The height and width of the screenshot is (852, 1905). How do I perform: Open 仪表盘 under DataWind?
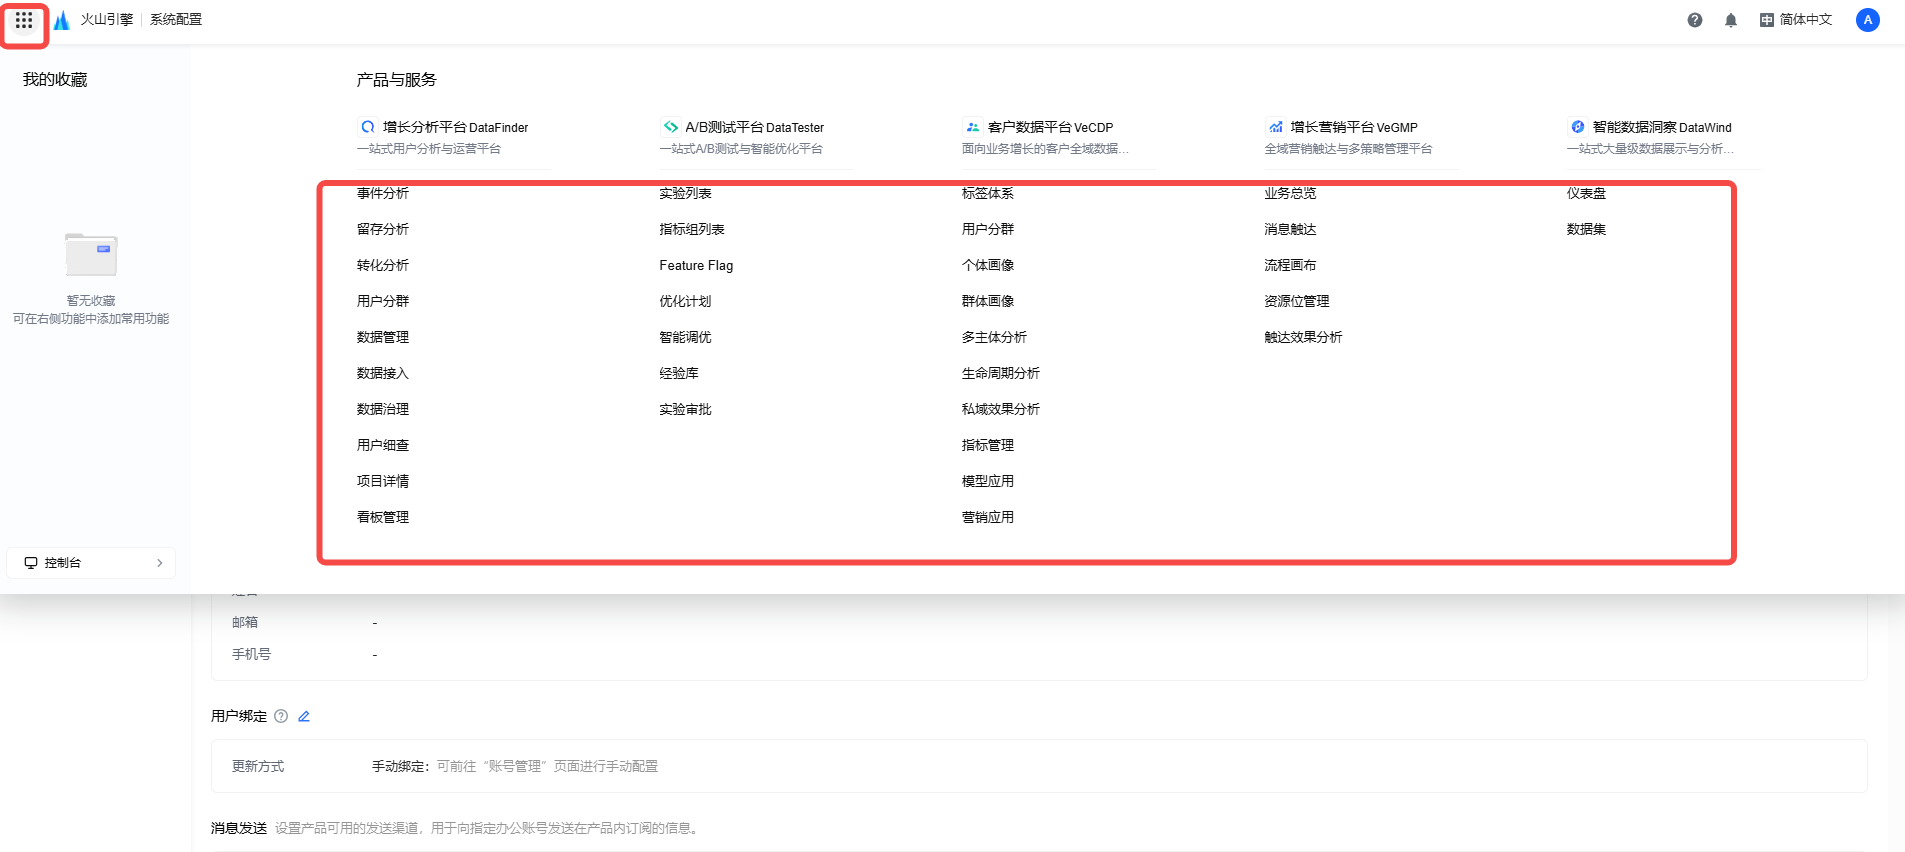pyautogui.click(x=1586, y=193)
